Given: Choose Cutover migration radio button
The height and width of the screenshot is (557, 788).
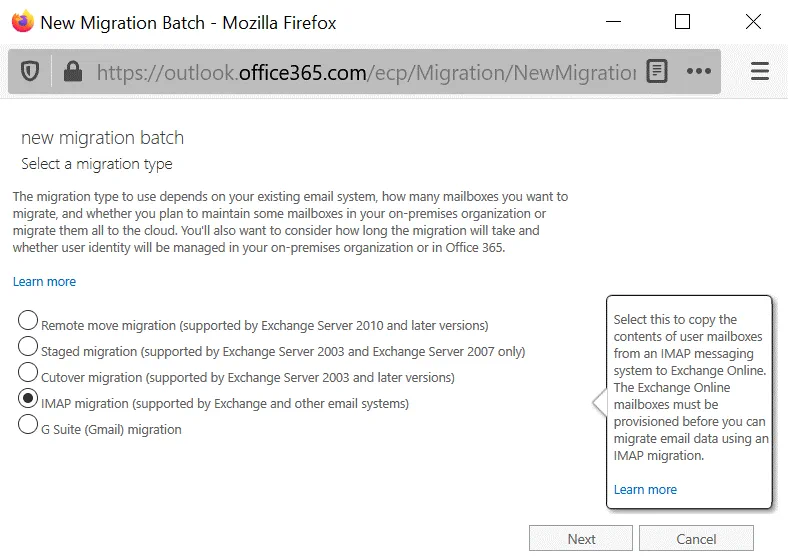Looking at the screenshot, I should pyautogui.click(x=28, y=373).
